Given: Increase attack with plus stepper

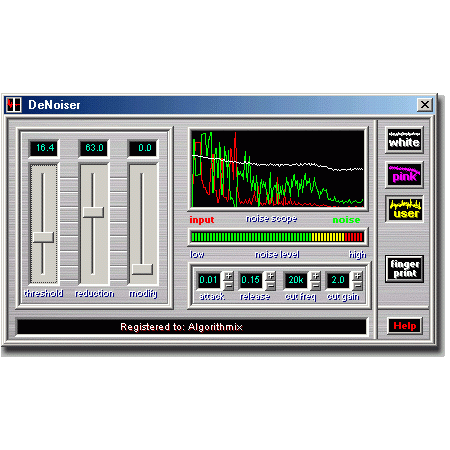Looking at the screenshot, I should pyautogui.click(x=229, y=276).
